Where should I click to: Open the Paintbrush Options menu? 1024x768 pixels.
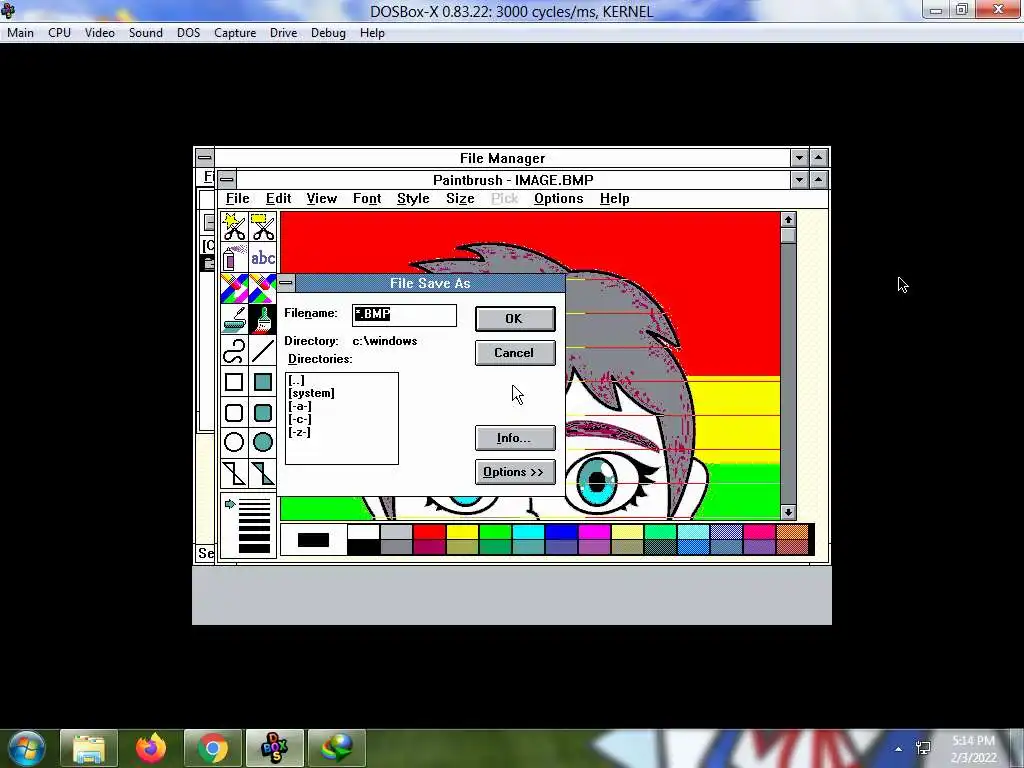(x=558, y=199)
